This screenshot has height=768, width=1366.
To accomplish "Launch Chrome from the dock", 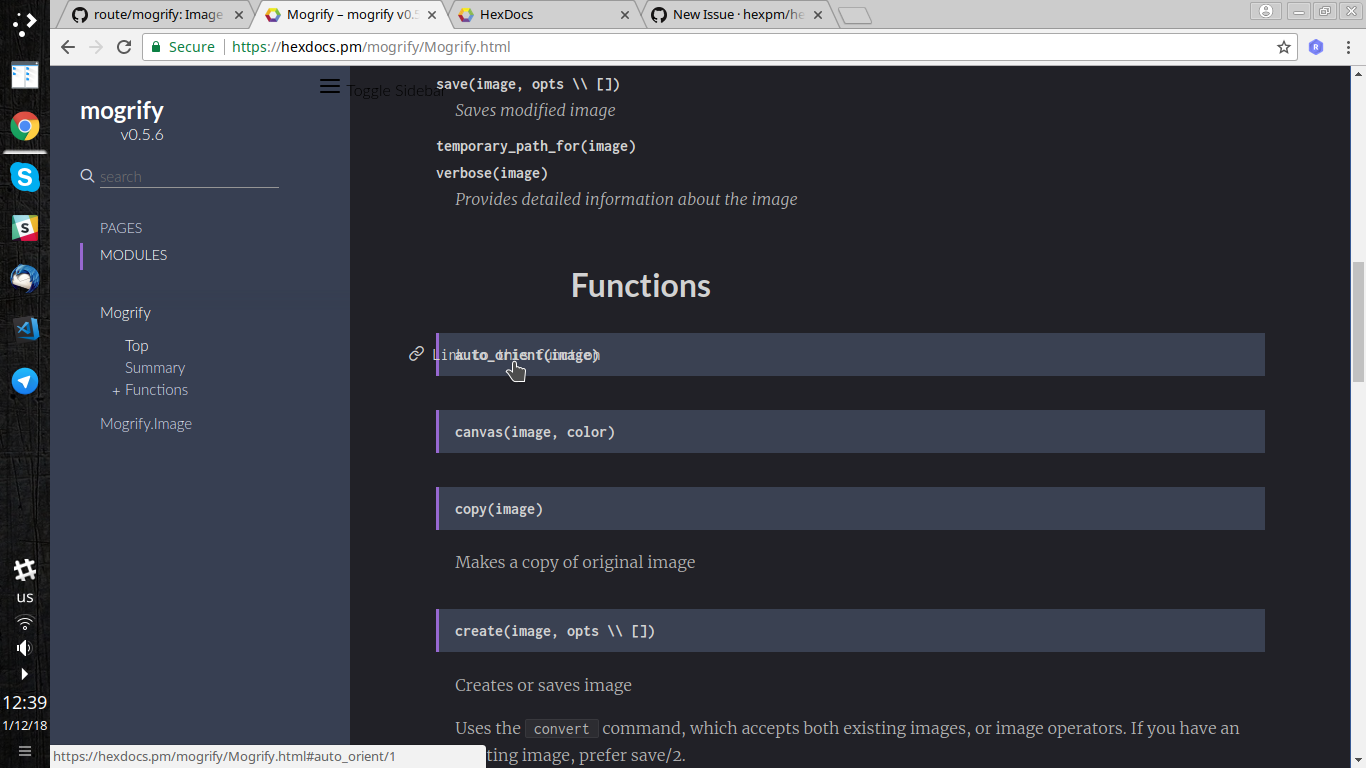I will 25,126.
